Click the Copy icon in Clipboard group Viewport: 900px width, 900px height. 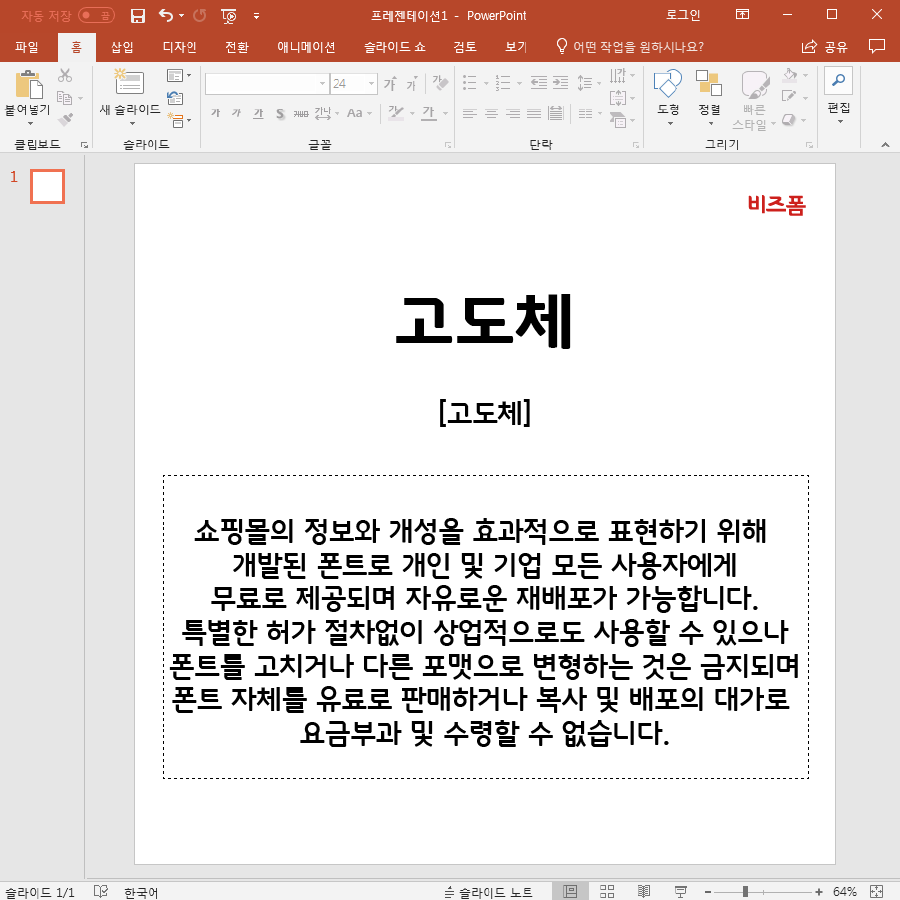pos(65,97)
